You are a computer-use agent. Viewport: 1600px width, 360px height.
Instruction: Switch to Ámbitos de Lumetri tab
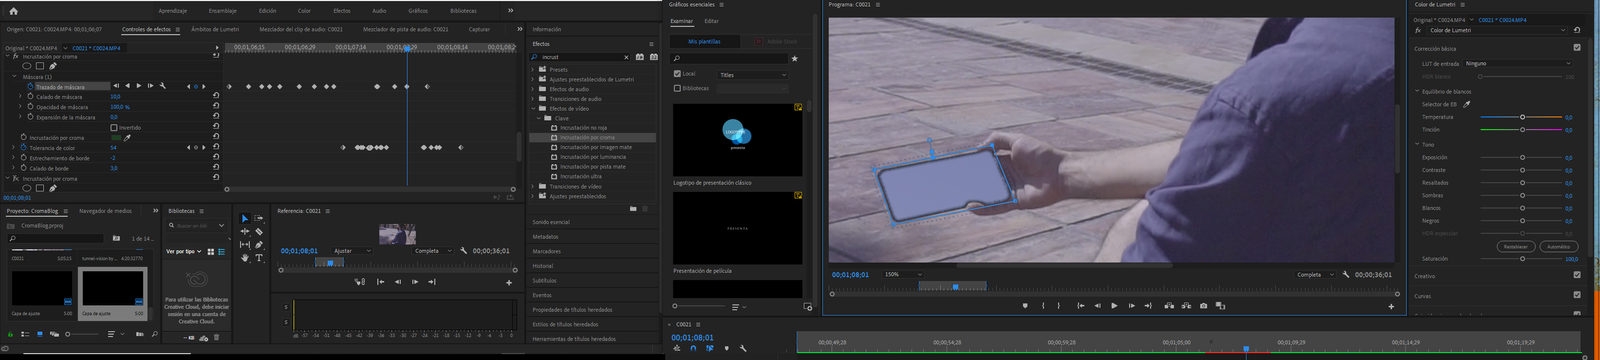(x=214, y=30)
